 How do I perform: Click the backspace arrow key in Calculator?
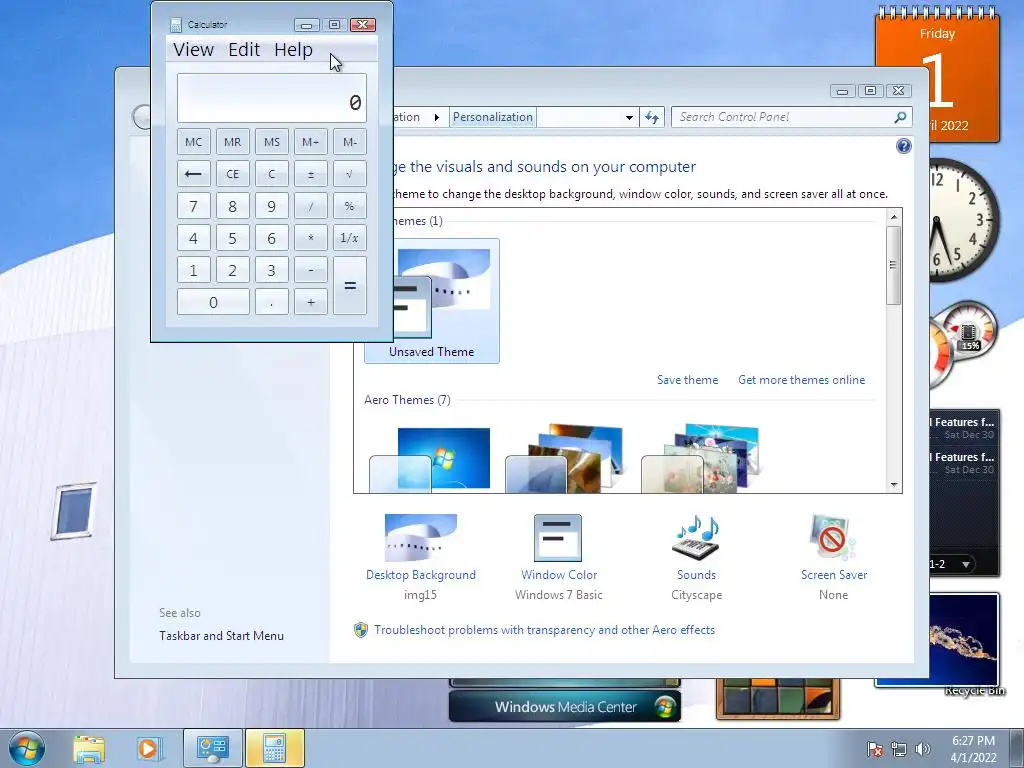pyautogui.click(x=193, y=174)
